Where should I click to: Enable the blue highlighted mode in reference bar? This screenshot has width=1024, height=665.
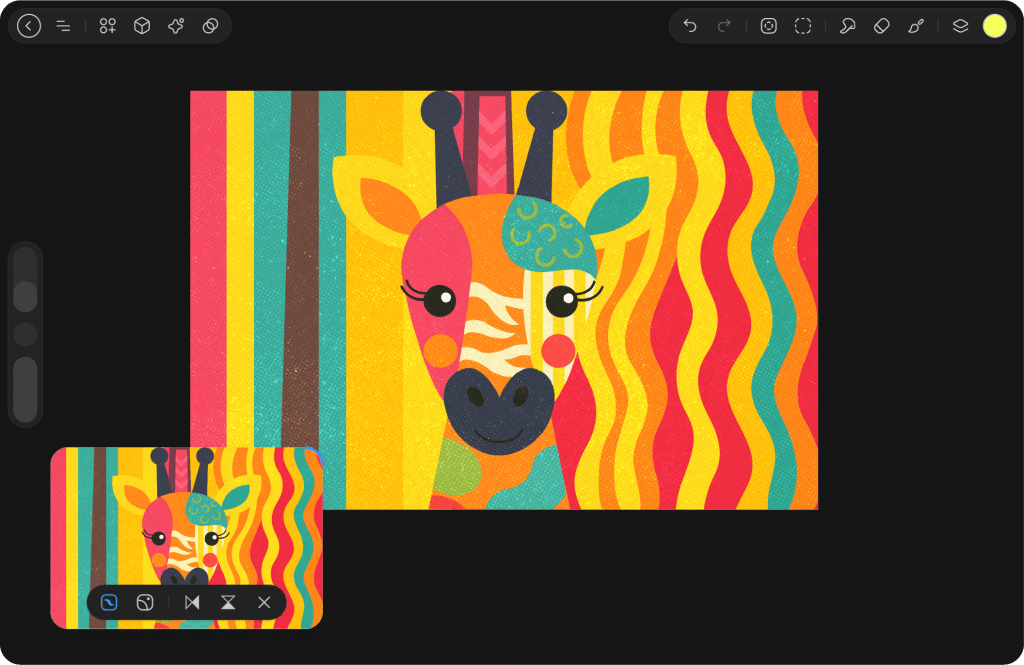110,602
